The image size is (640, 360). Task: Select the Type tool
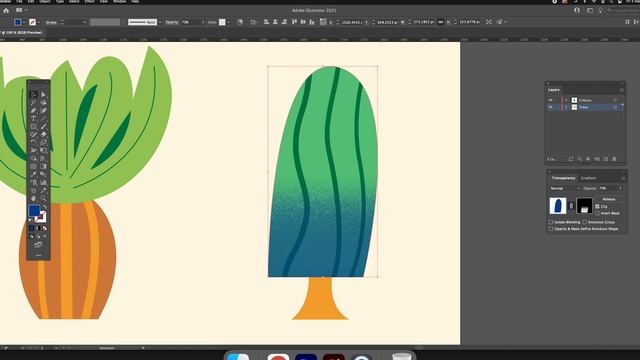[x=33, y=118]
